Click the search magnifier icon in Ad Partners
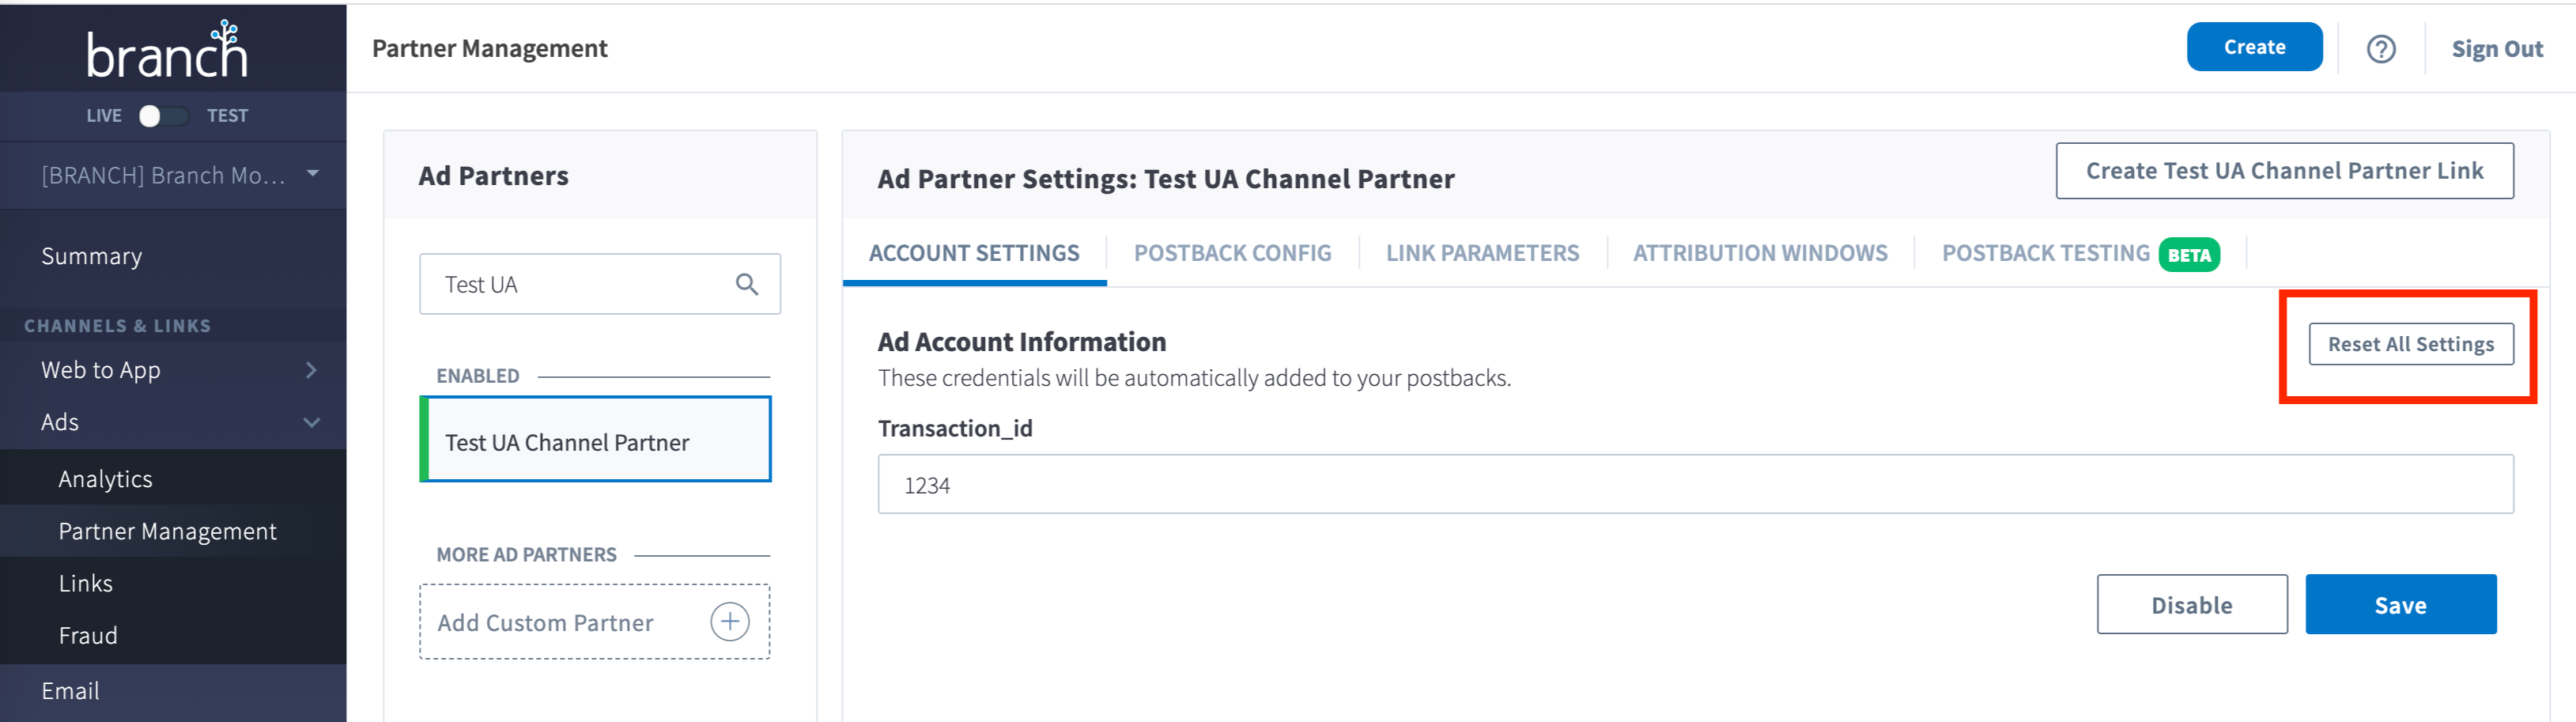The image size is (2576, 722). point(747,285)
